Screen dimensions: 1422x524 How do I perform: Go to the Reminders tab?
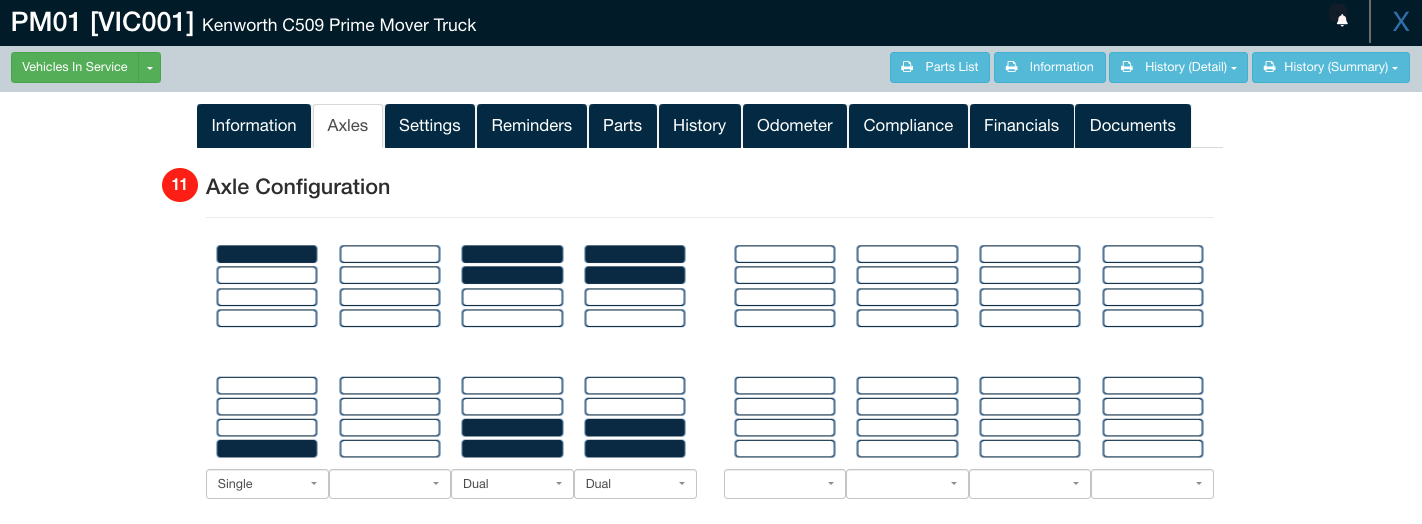coord(532,126)
